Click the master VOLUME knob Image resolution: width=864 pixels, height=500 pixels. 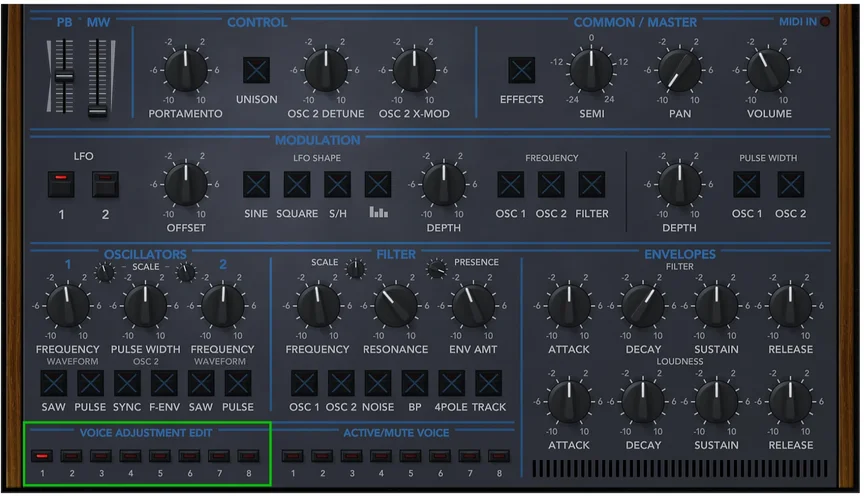pyautogui.click(x=769, y=71)
